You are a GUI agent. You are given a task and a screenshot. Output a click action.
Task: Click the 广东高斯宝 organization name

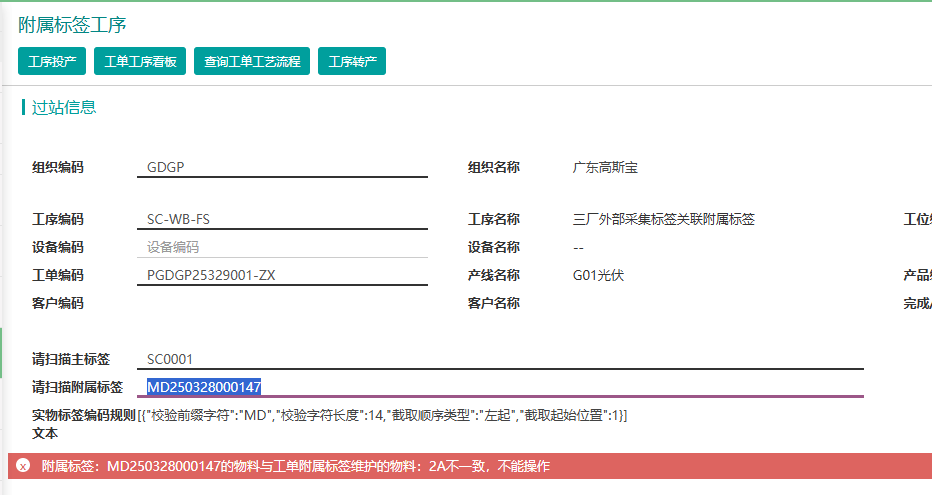click(x=605, y=168)
